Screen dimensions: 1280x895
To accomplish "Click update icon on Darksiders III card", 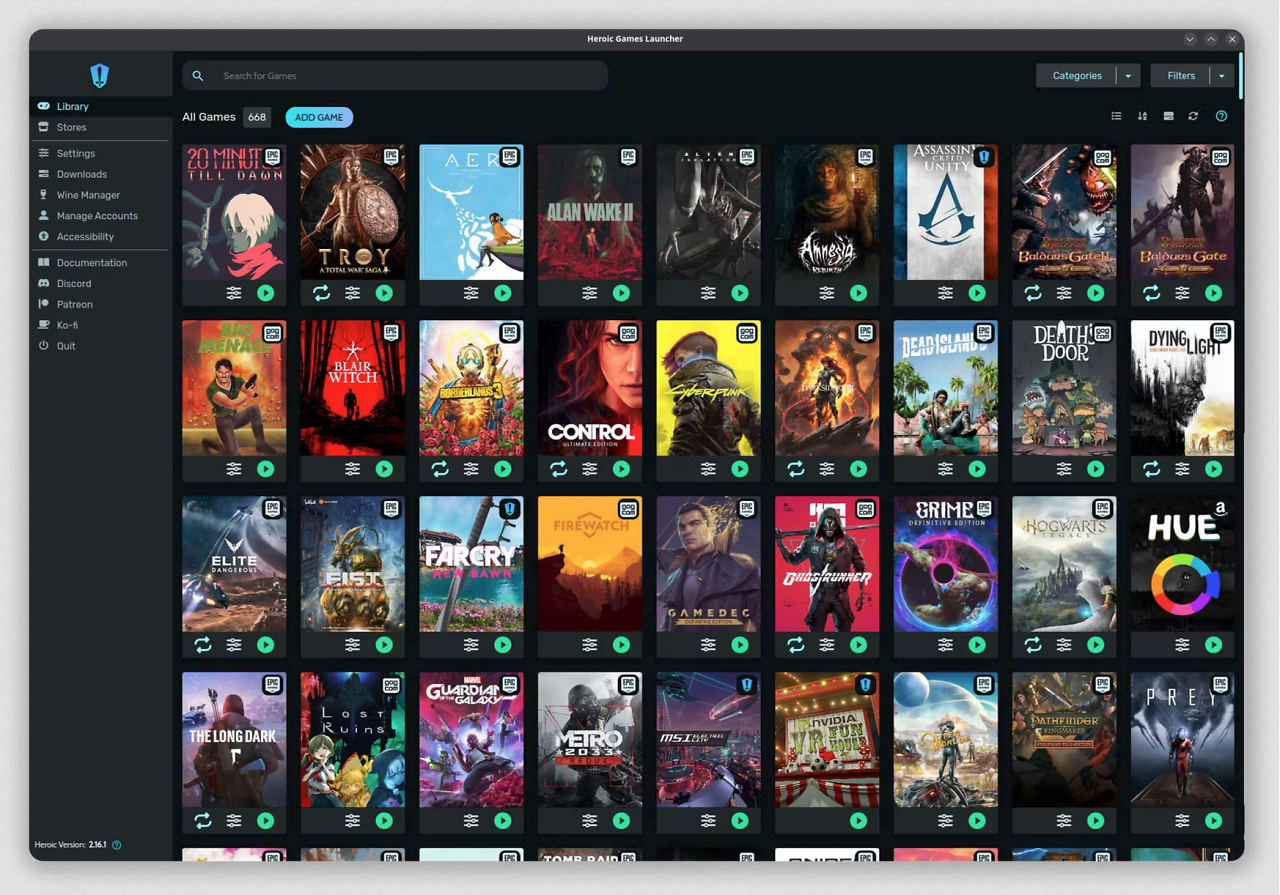I will pyautogui.click(x=796, y=469).
